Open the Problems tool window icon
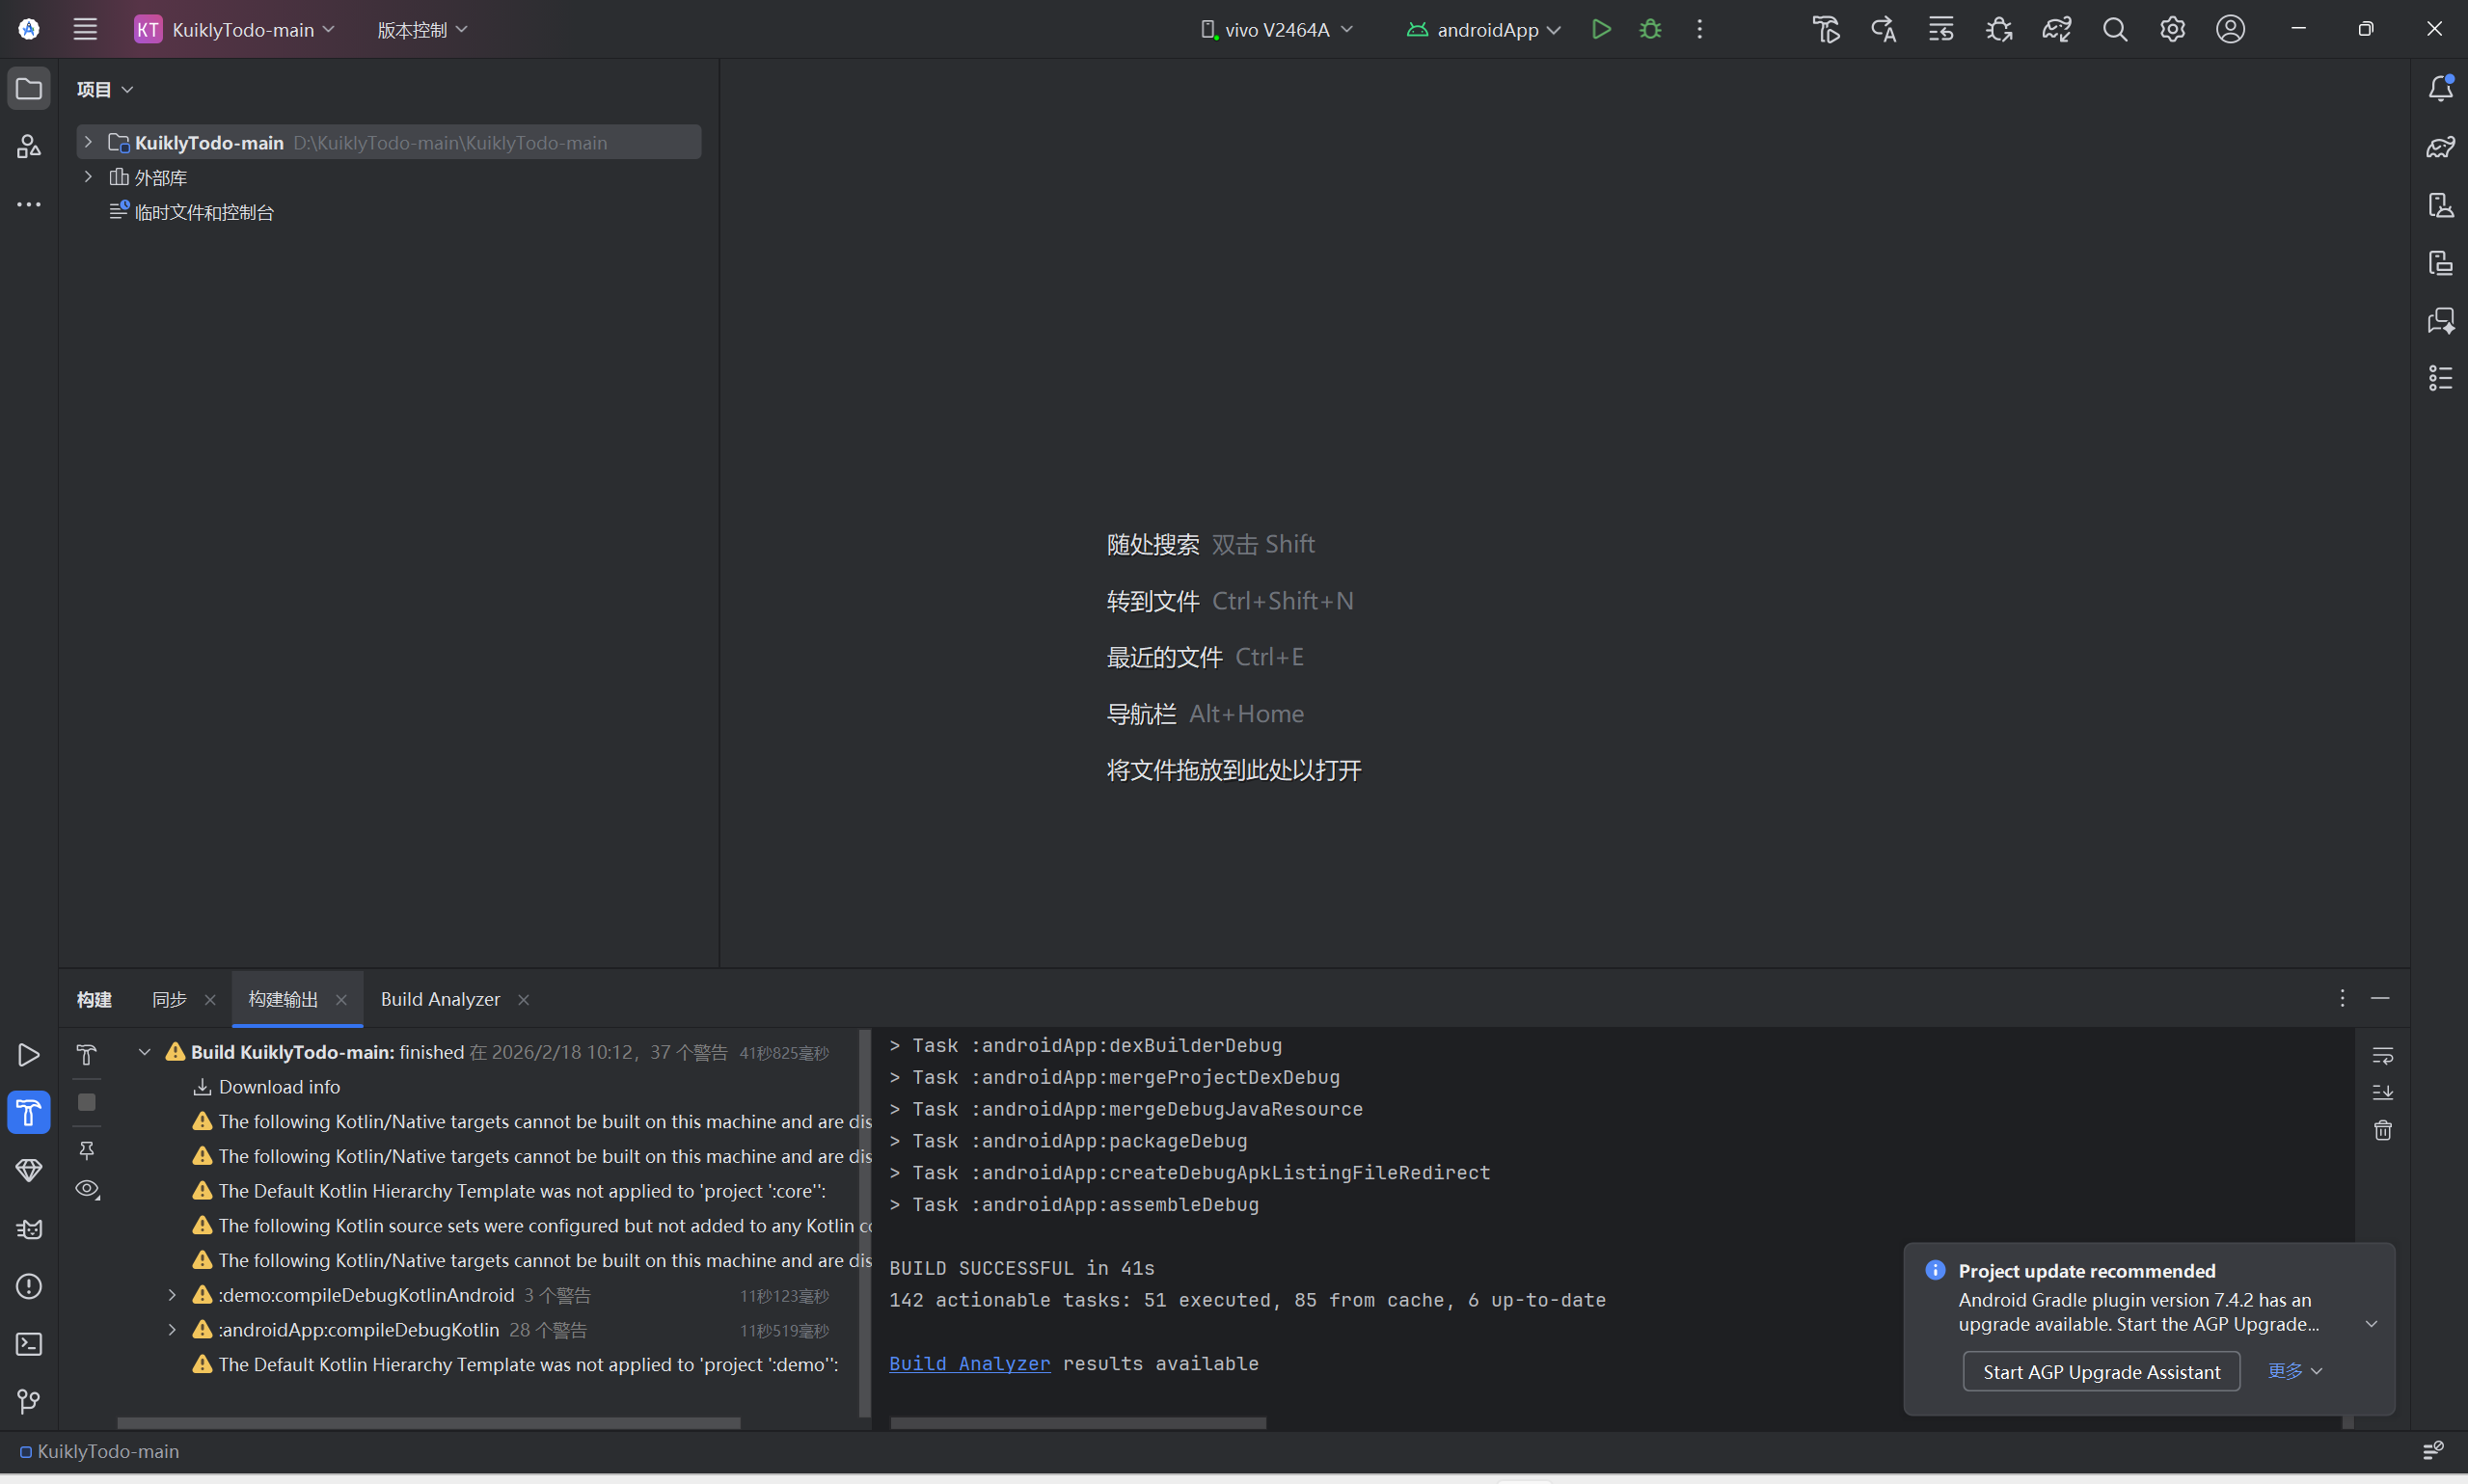The width and height of the screenshot is (2468, 1484). (x=28, y=1286)
